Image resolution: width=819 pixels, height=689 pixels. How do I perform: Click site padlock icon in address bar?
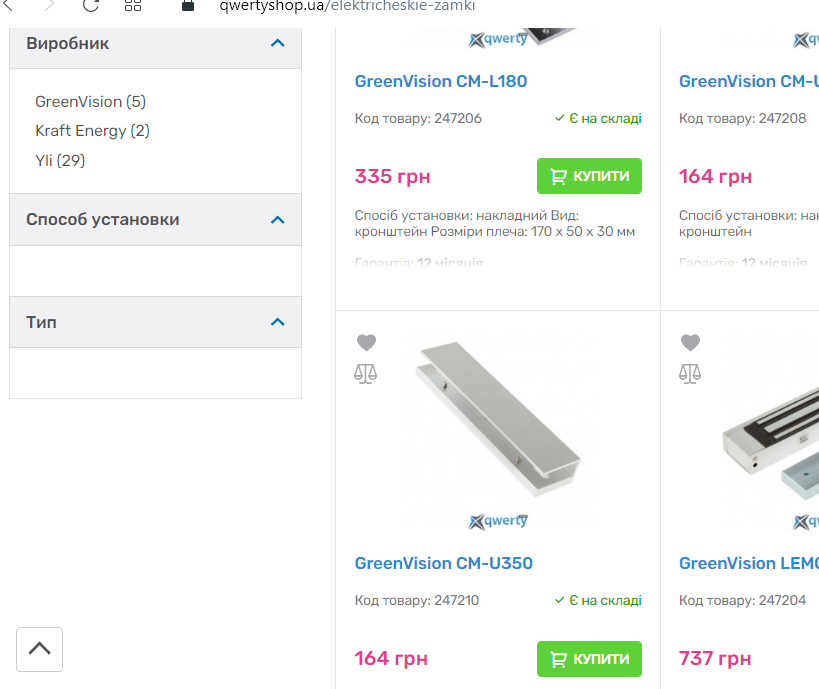click(x=186, y=5)
